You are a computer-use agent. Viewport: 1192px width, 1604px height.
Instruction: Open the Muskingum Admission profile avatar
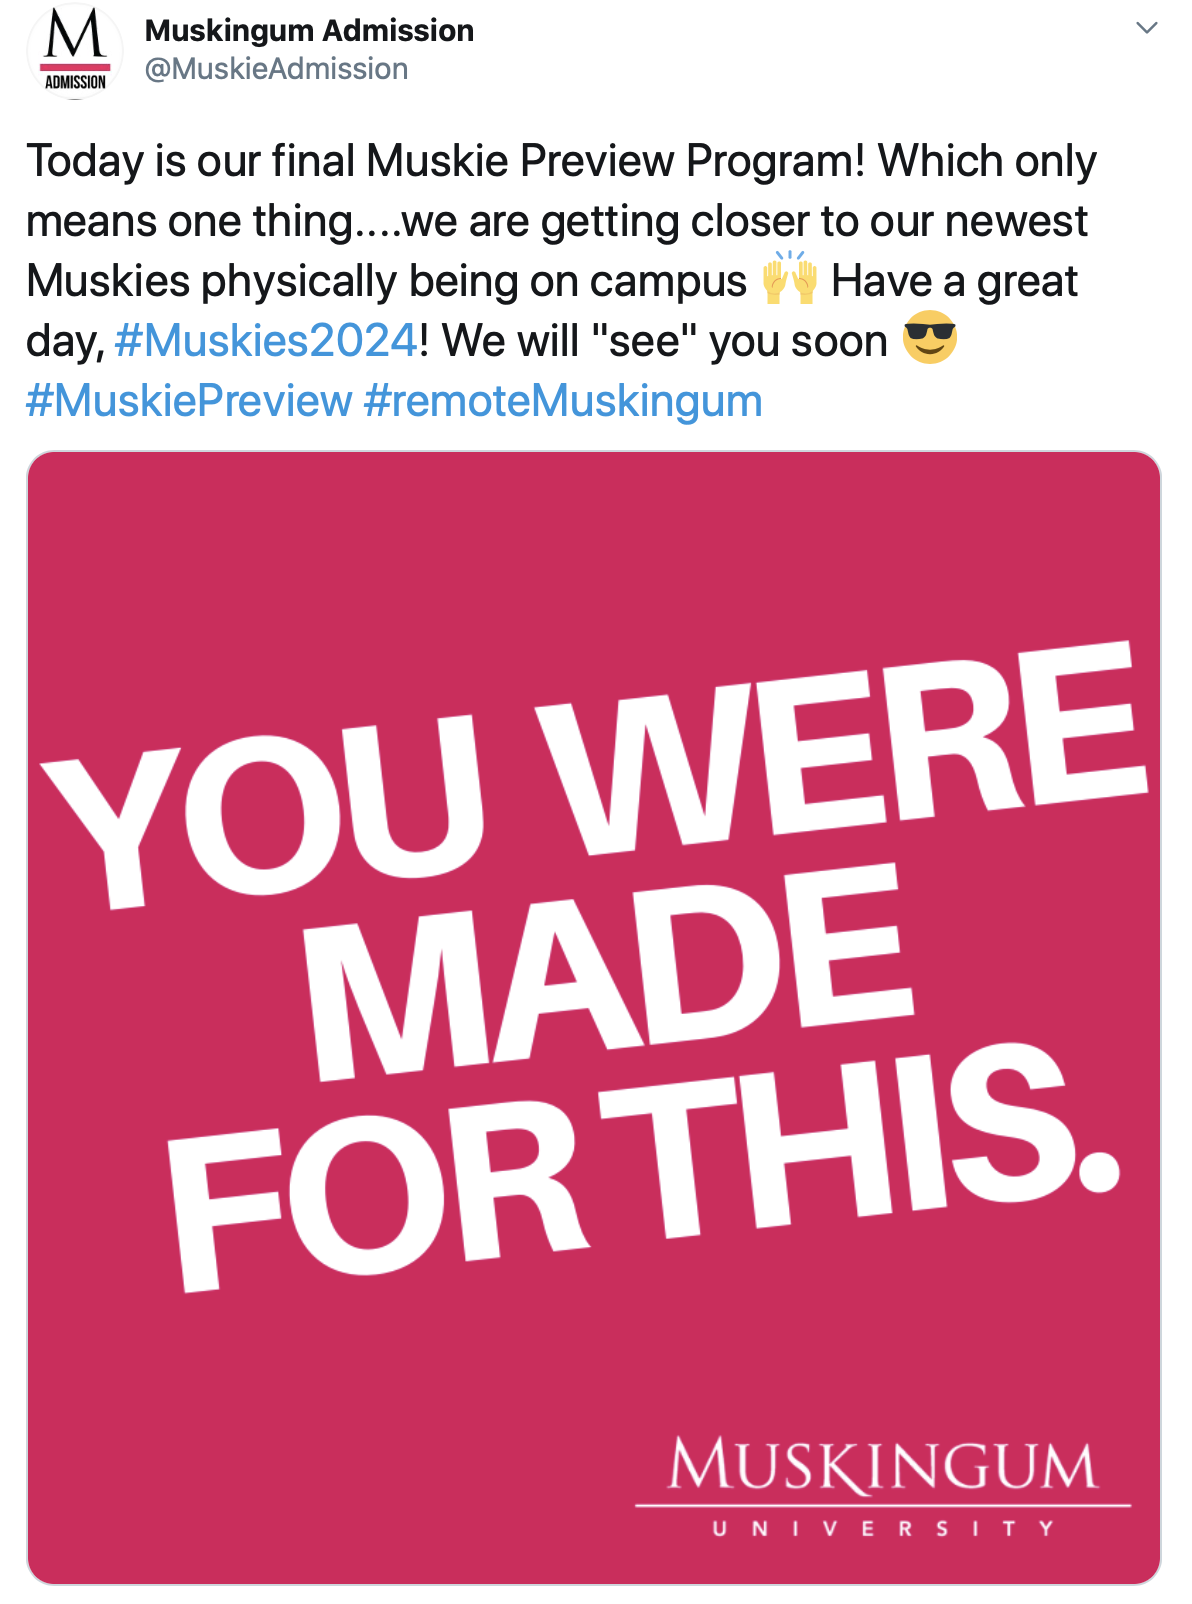point(75,51)
